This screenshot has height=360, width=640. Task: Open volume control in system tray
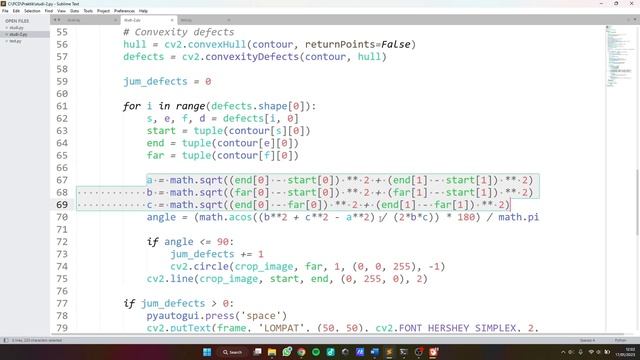[598, 352]
